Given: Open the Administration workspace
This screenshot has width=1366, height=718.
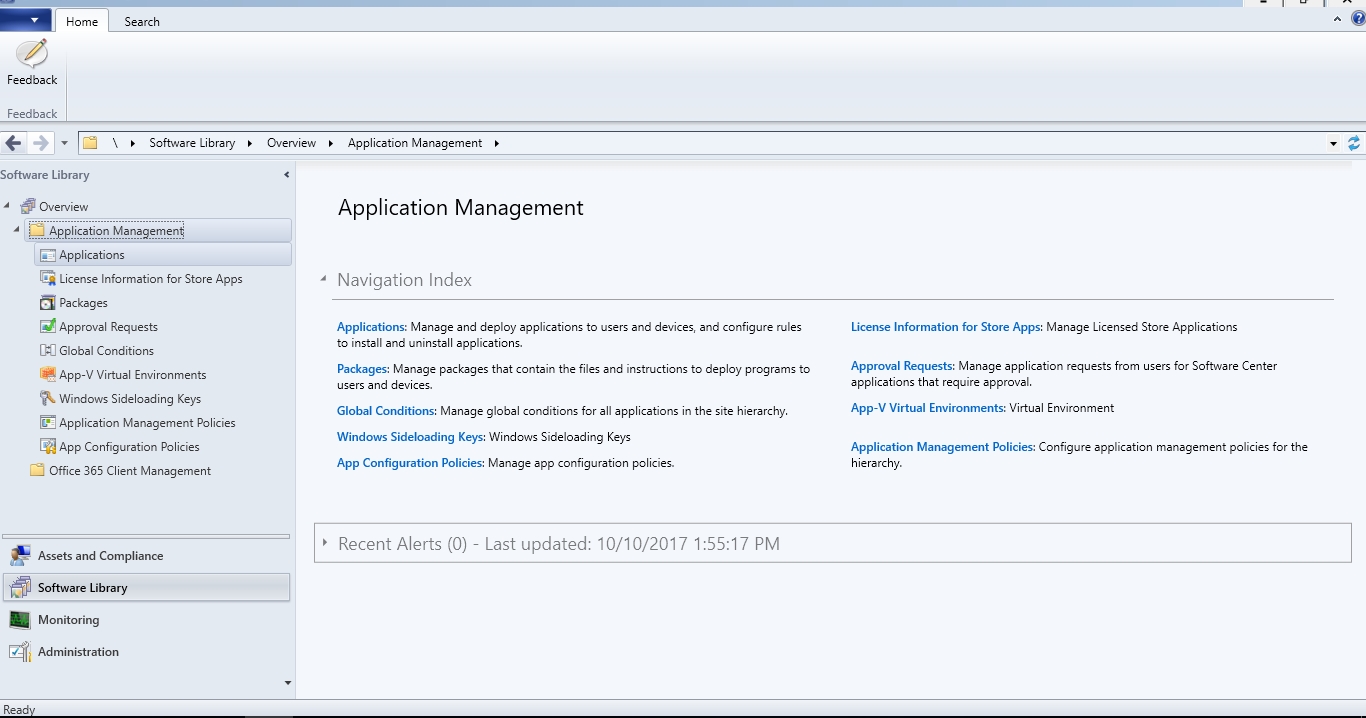Looking at the screenshot, I should [78, 652].
